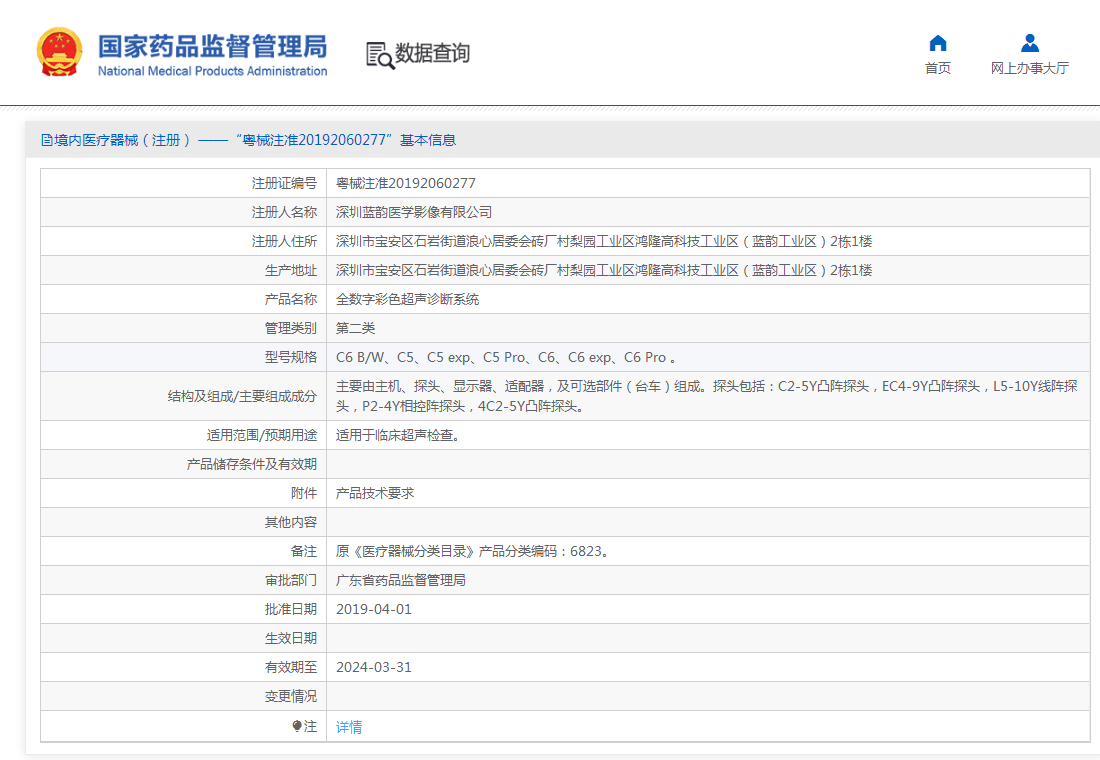1100x760 pixels.
Task: Open the 首页 home icon
Action: point(938,44)
